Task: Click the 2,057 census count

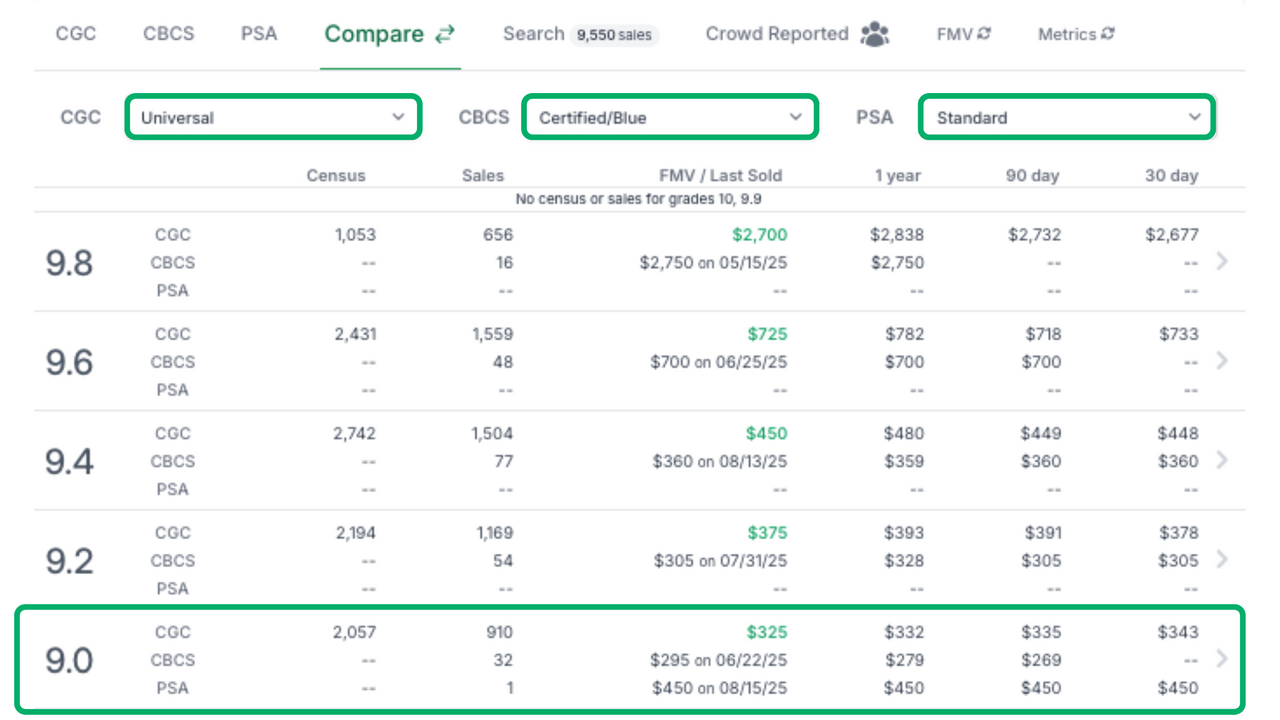Action: 355,632
